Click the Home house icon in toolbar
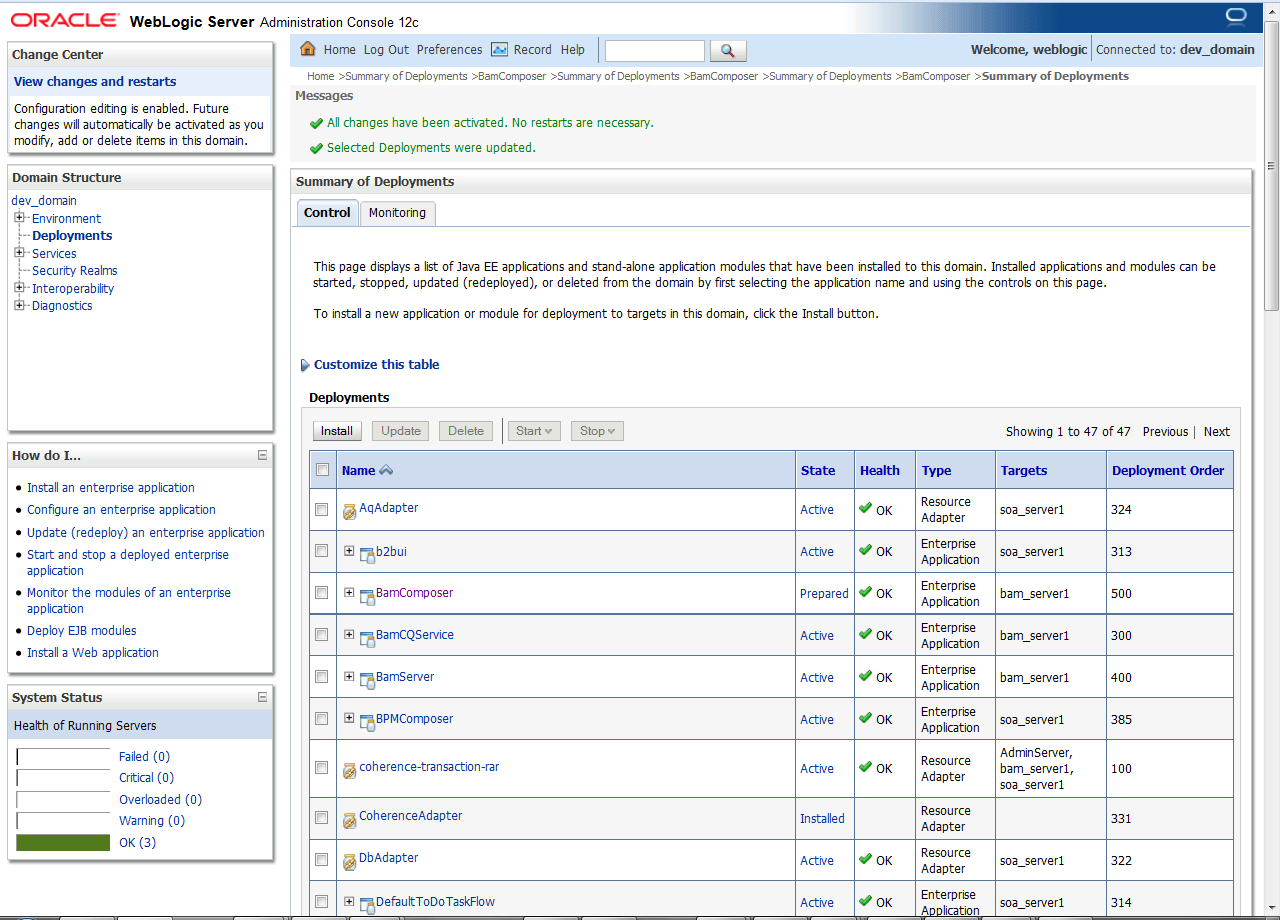 click(x=308, y=49)
